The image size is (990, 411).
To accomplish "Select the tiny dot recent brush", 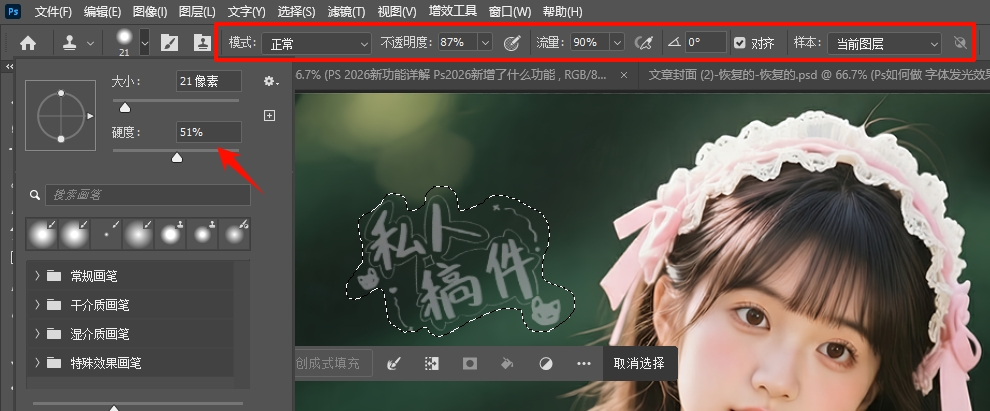I will tap(106, 234).
